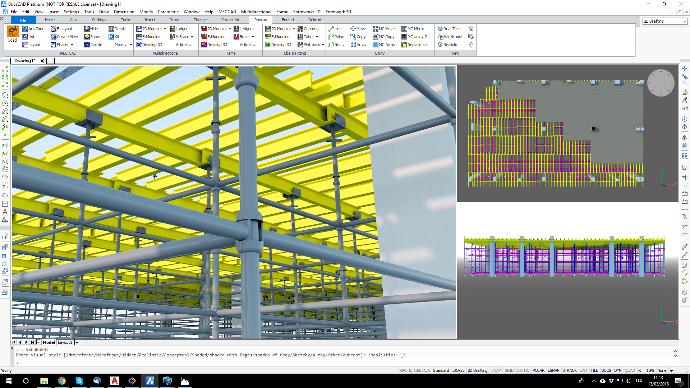Click the large orange Load icon

pyautogui.click(x=13, y=32)
